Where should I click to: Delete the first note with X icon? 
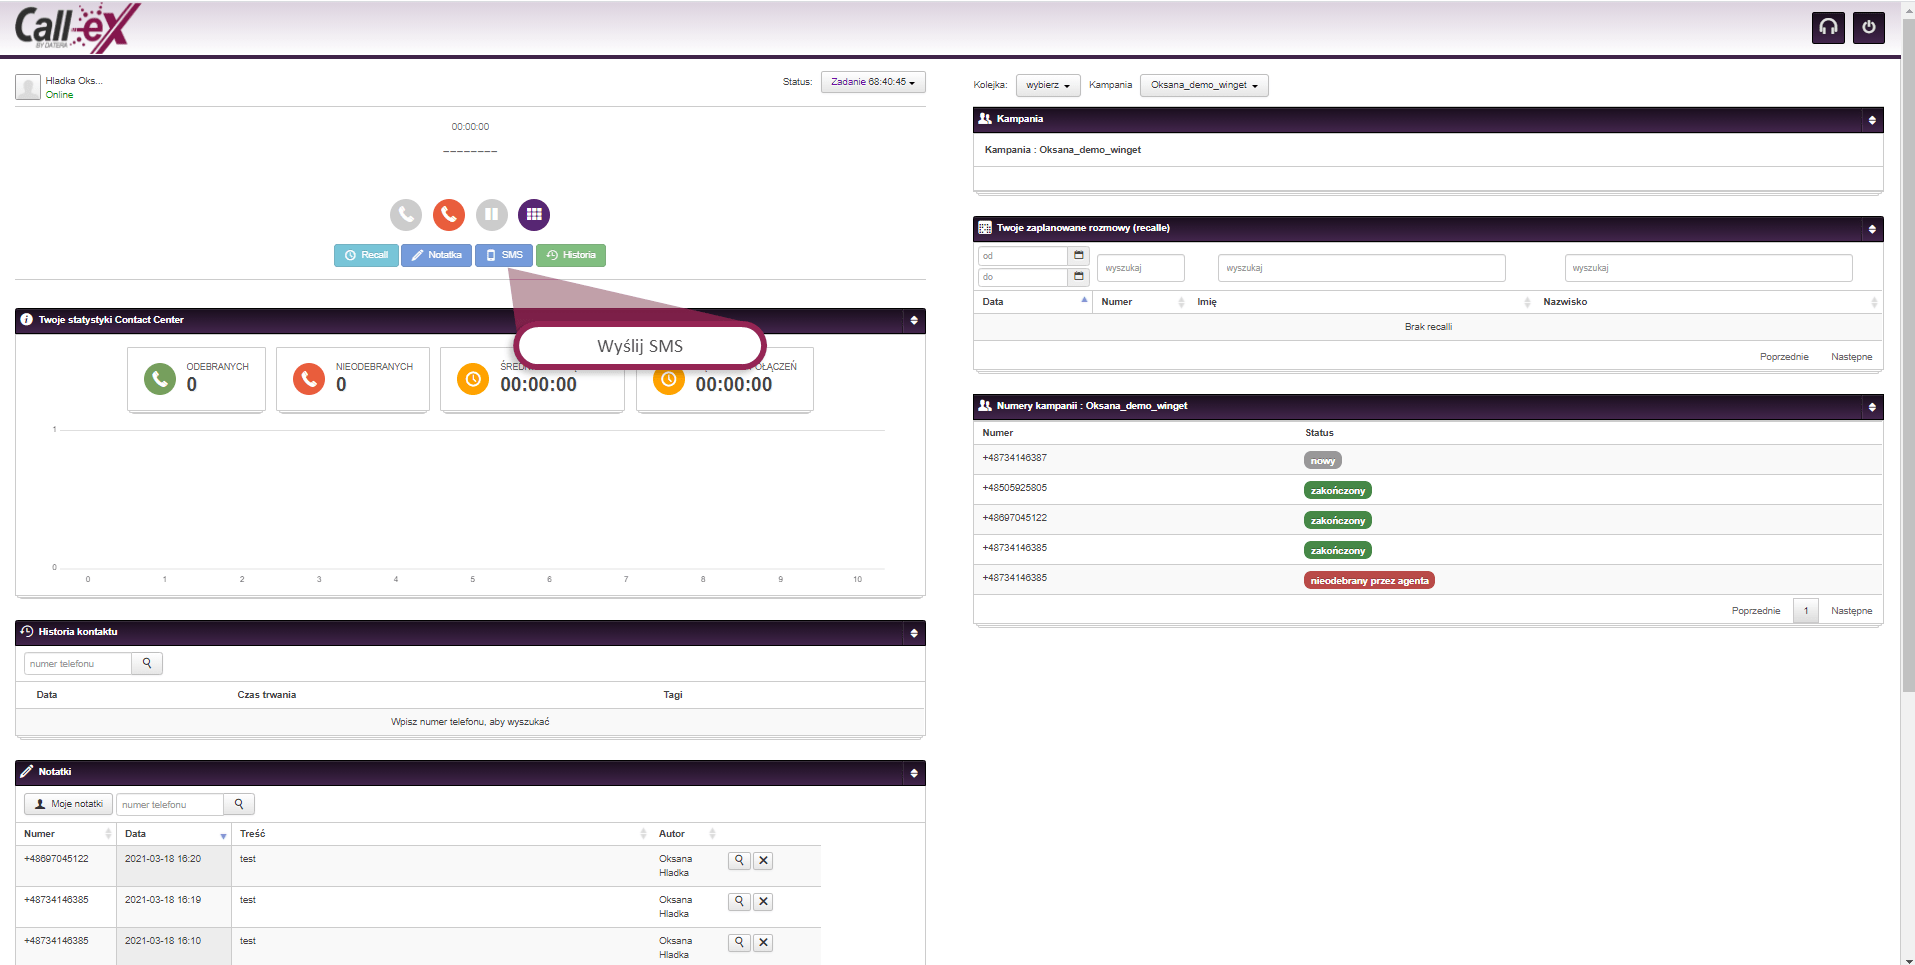pyautogui.click(x=763, y=860)
